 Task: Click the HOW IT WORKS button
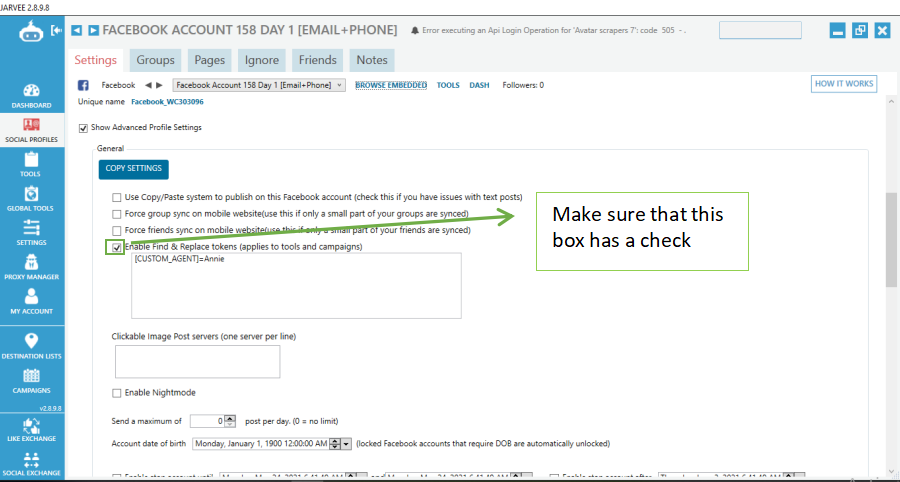coord(844,84)
